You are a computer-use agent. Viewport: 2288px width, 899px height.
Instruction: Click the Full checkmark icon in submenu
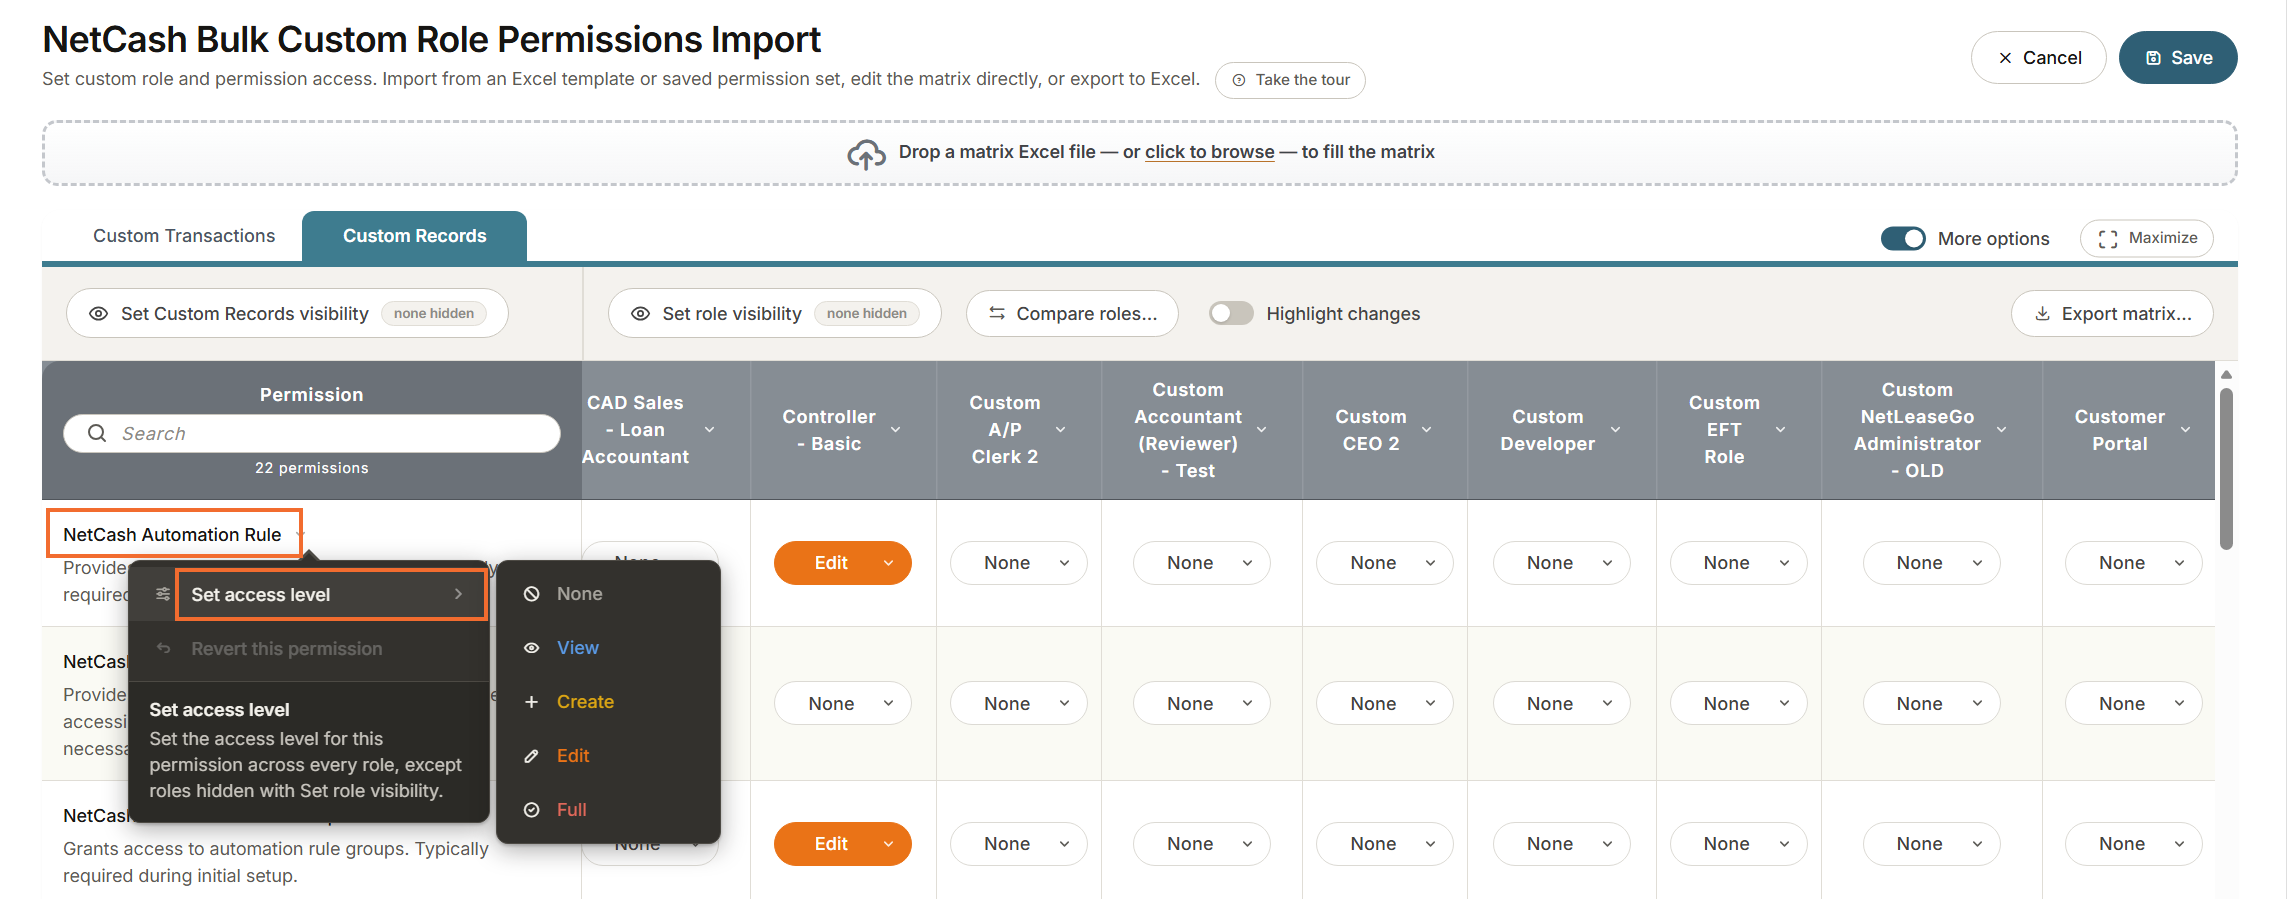tap(532, 810)
